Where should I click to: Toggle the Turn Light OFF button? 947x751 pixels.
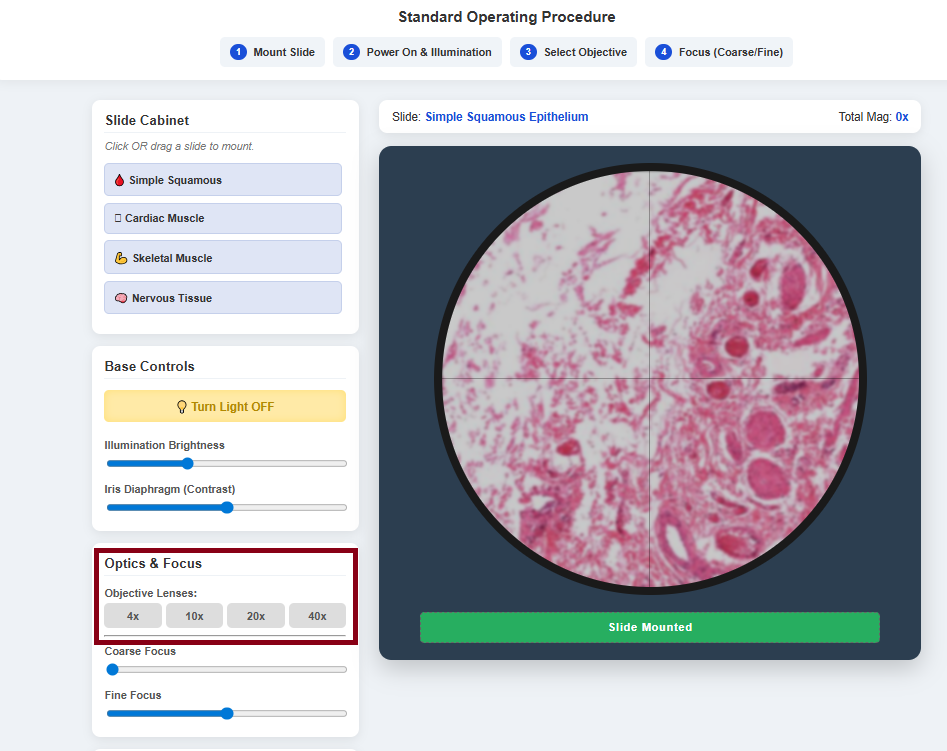tap(225, 406)
